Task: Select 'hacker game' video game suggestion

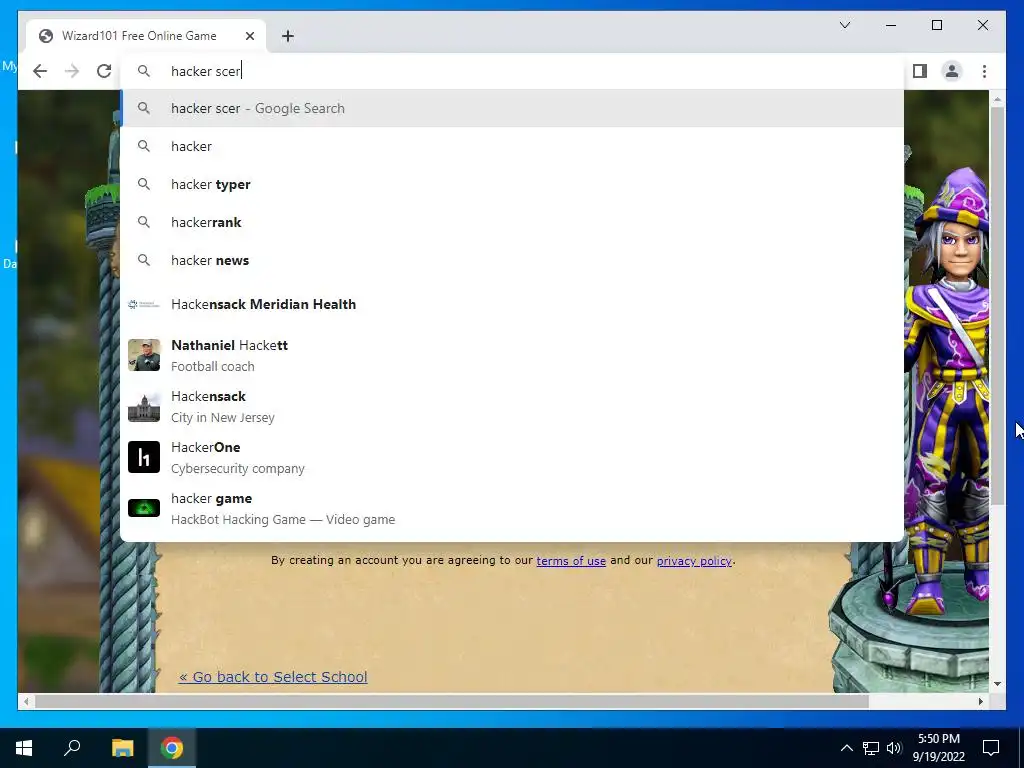Action: coord(512,508)
